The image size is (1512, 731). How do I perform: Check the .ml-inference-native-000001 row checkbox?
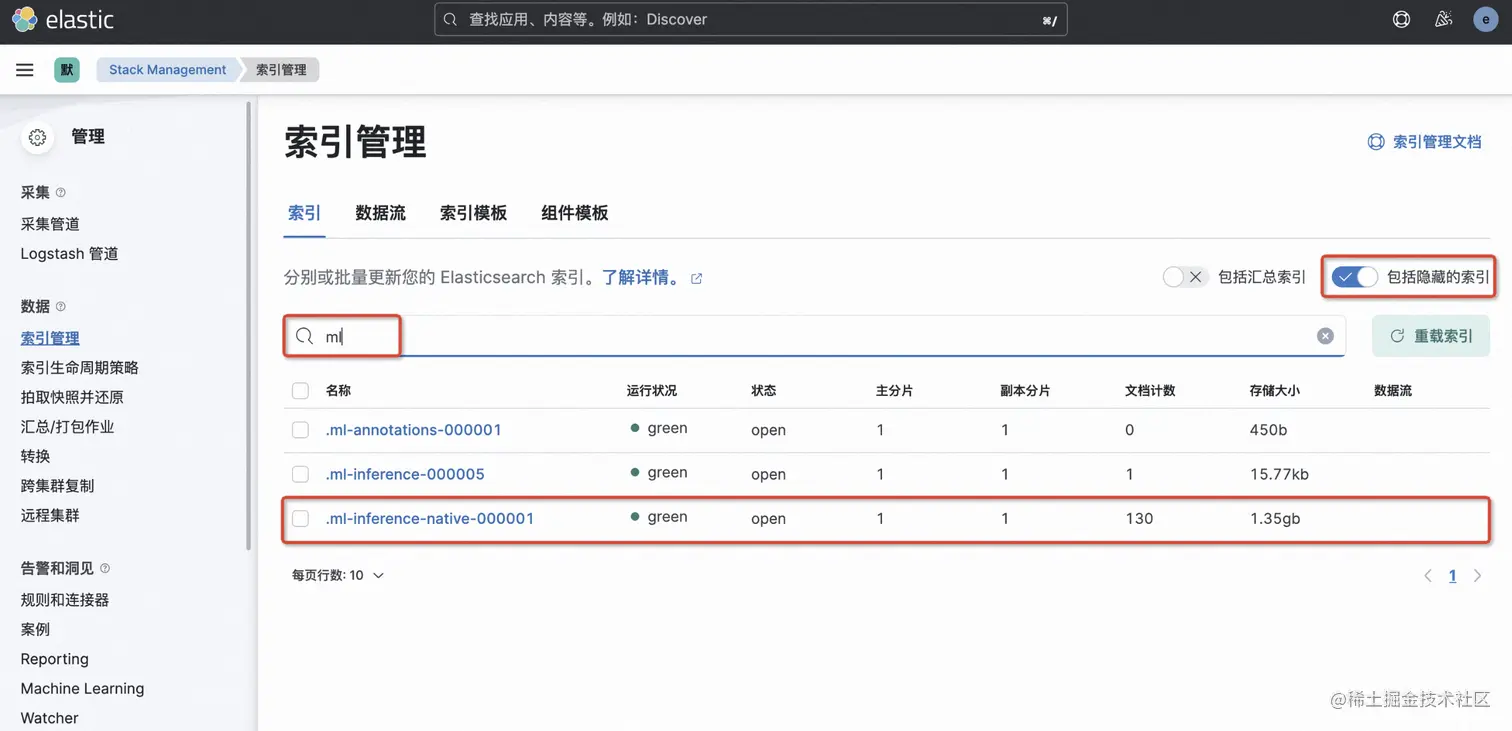click(x=300, y=518)
